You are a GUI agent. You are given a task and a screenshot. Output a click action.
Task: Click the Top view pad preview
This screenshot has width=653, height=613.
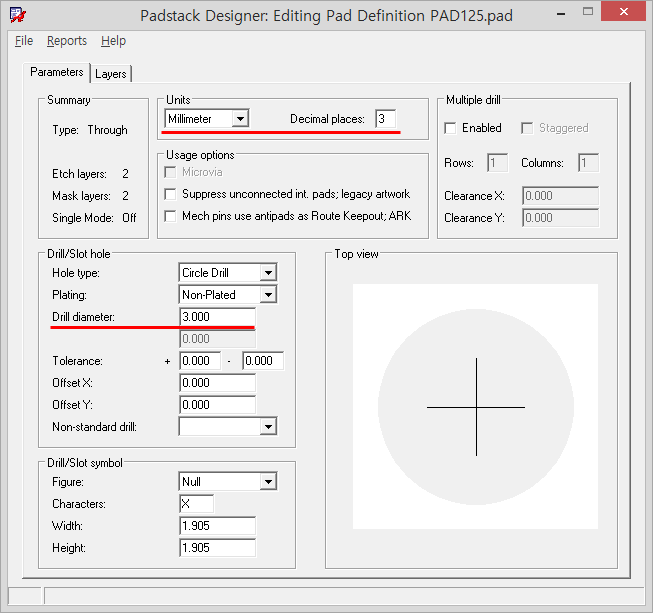coord(476,407)
